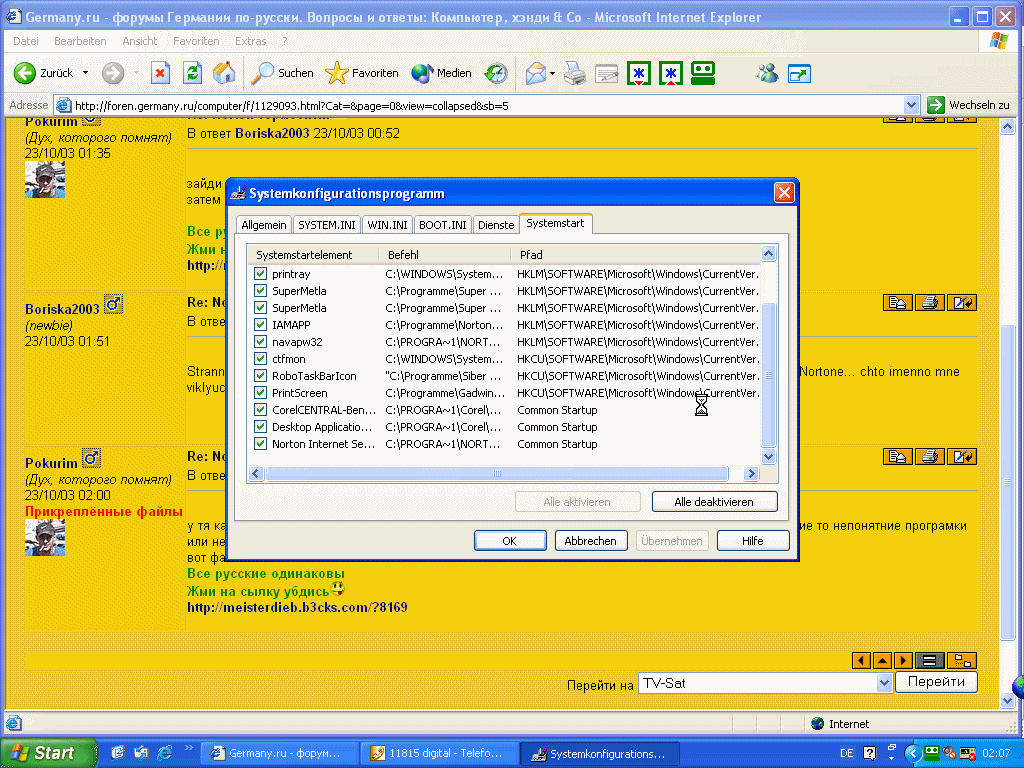Expand quick launch chevron on taskbar
The width and height of the screenshot is (1024, 768).
(189, 748)
